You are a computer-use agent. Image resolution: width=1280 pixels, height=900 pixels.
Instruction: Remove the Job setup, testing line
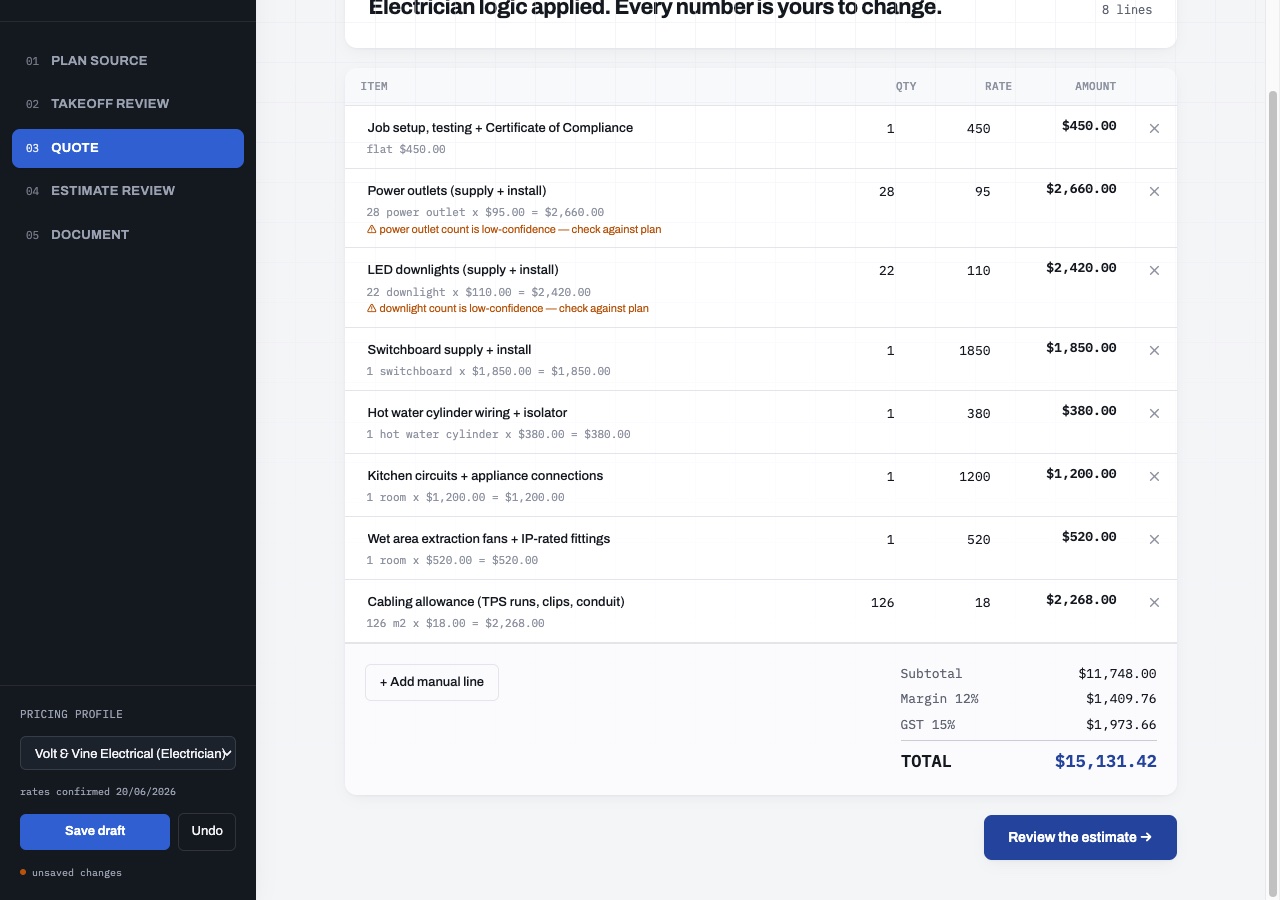pyautogui.click(x=1154, y=129)
